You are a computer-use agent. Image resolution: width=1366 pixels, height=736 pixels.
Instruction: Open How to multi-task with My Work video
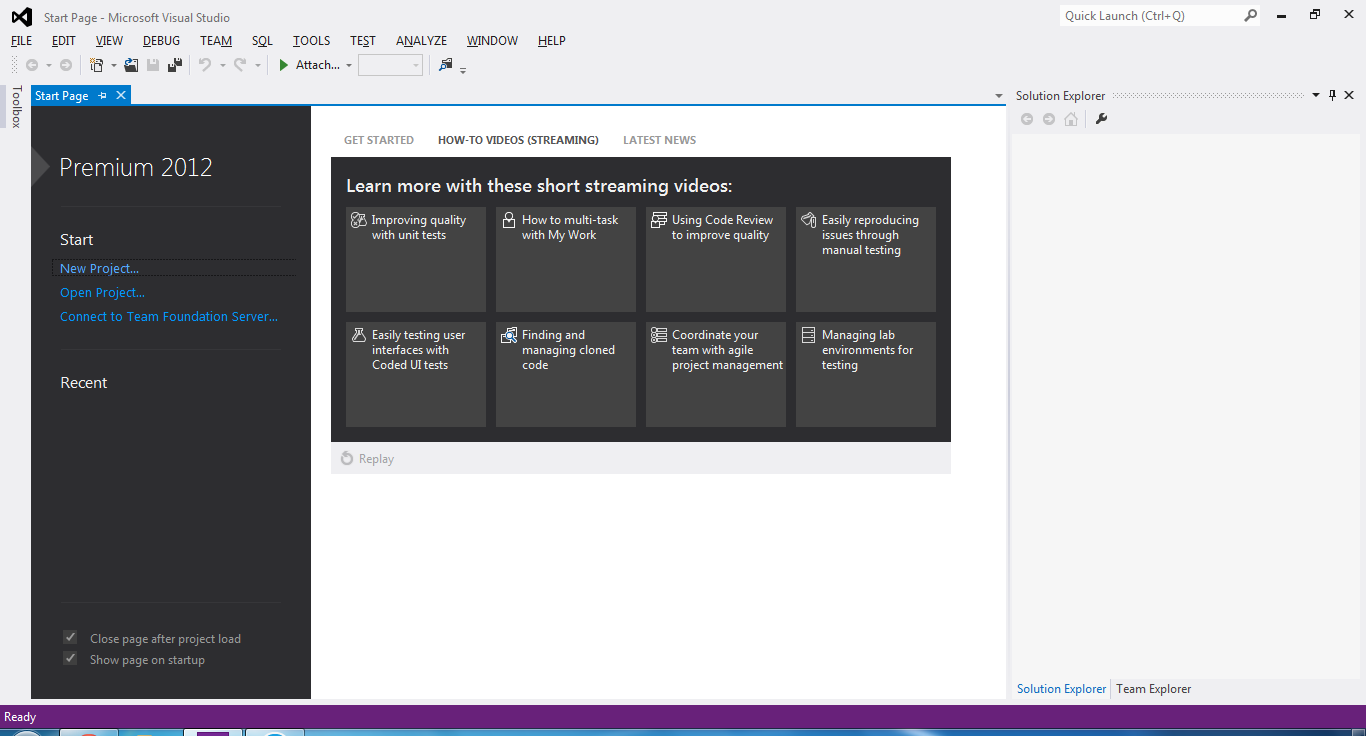coord(566,260)
